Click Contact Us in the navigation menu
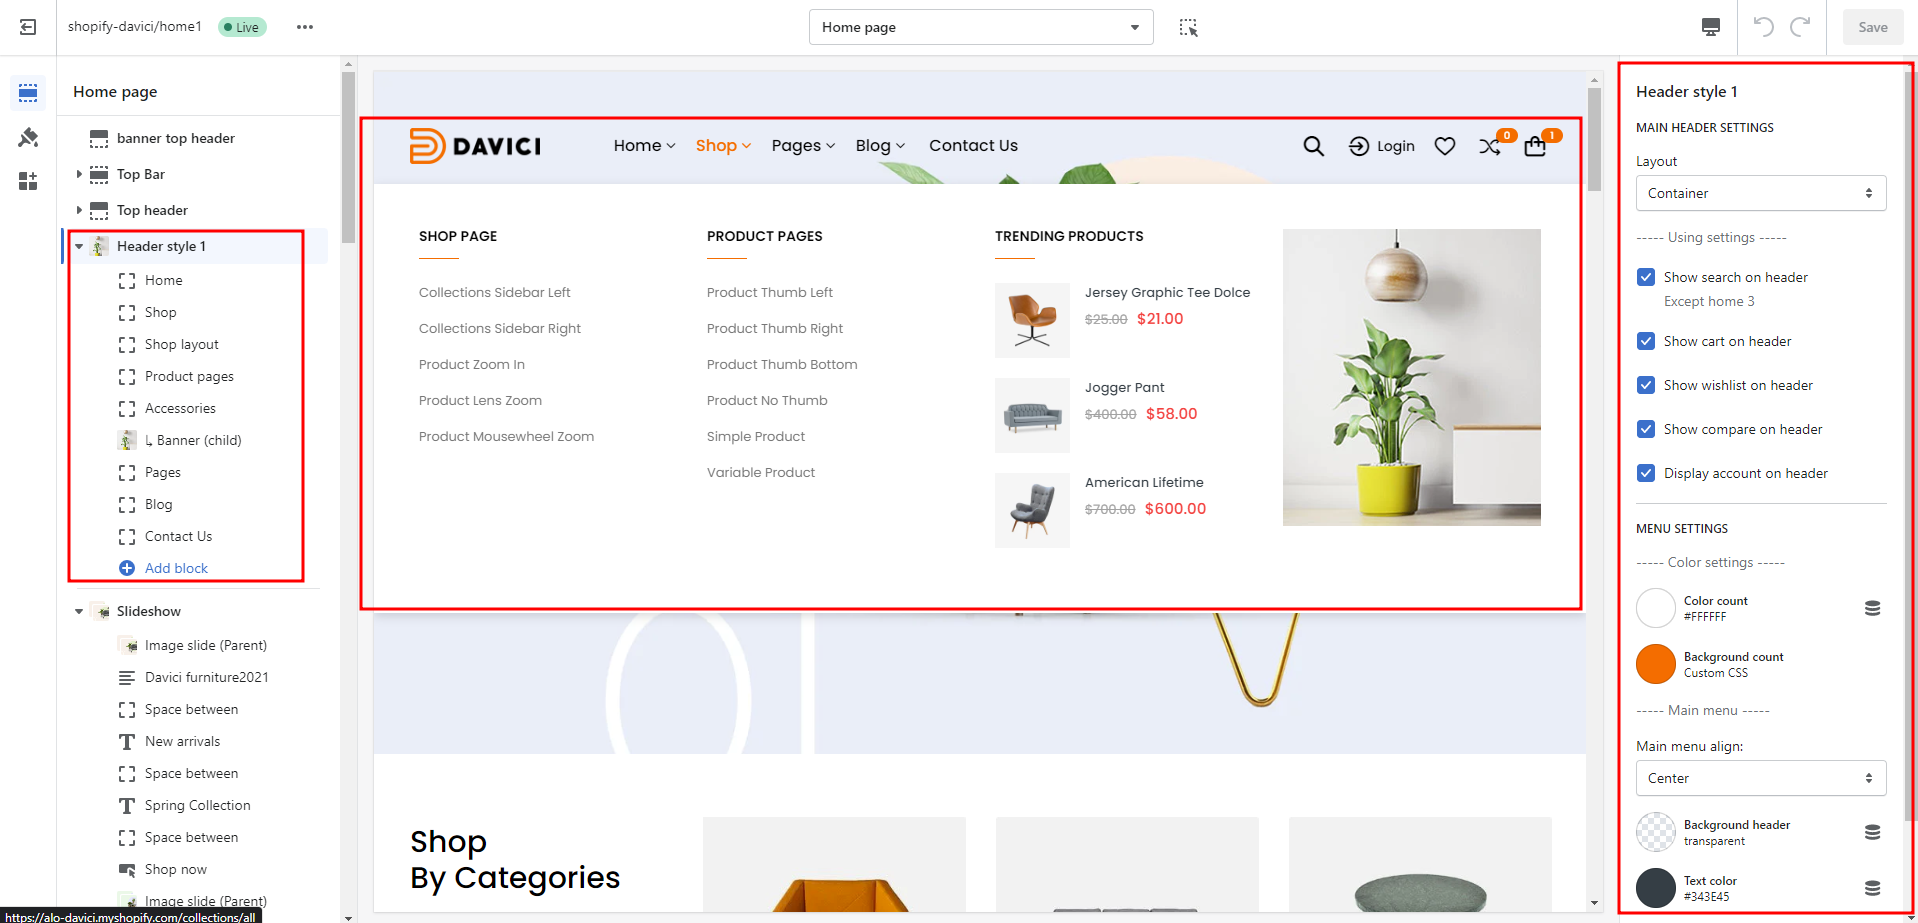1918x923 pixels. [973, 146]
